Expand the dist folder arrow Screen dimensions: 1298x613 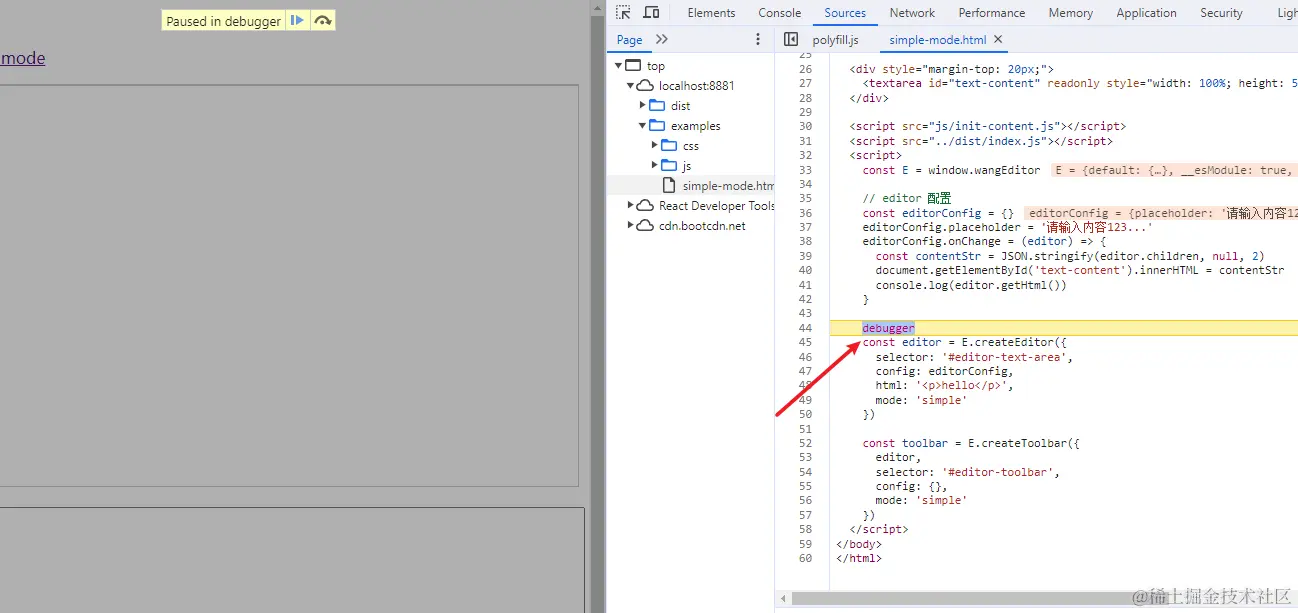coord(643,105)
